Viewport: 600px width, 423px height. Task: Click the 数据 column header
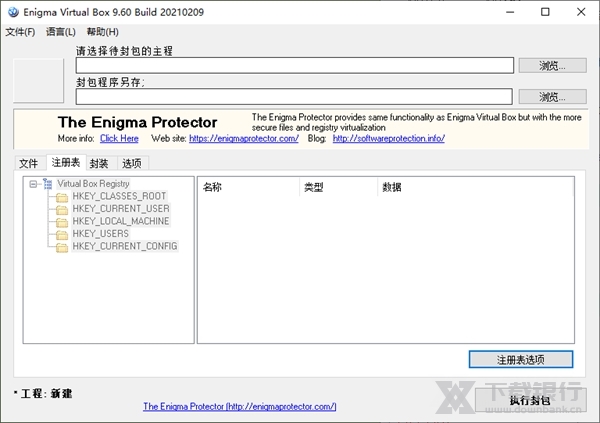pyautogui.click(x=476, y=187)
